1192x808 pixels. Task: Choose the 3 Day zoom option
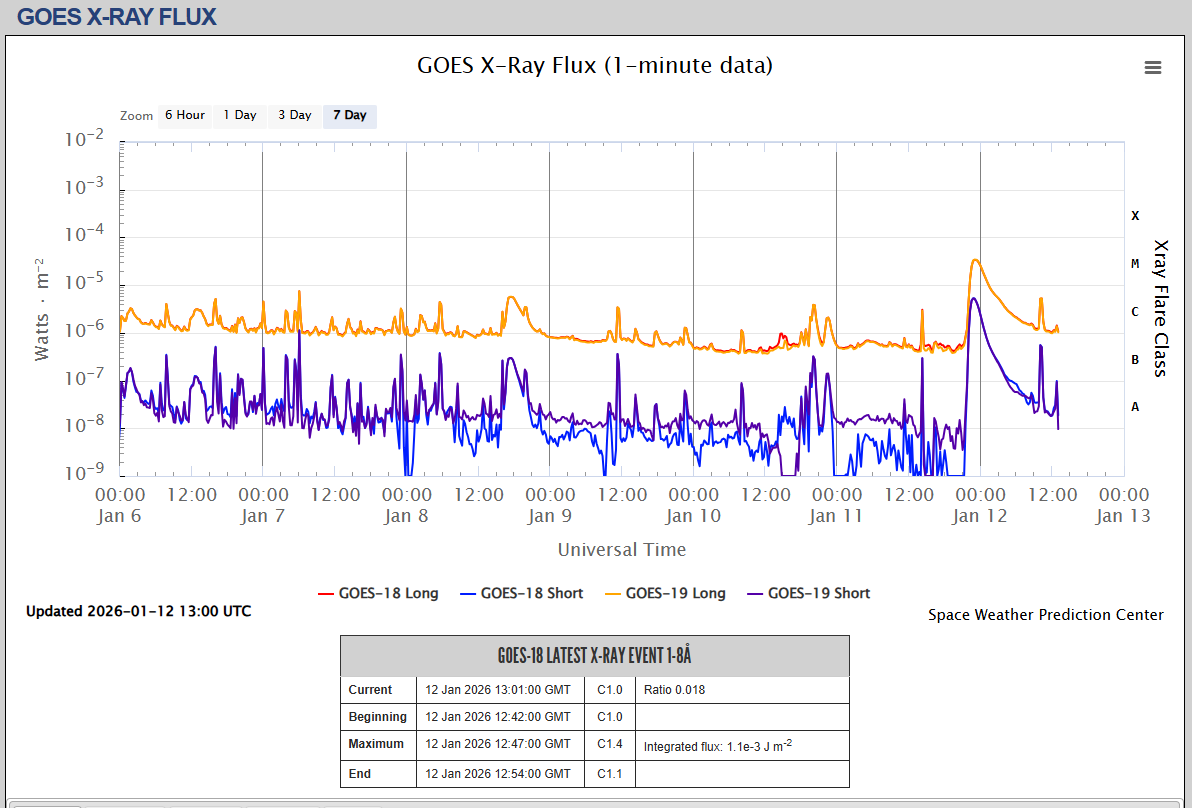tap(295, 115)
